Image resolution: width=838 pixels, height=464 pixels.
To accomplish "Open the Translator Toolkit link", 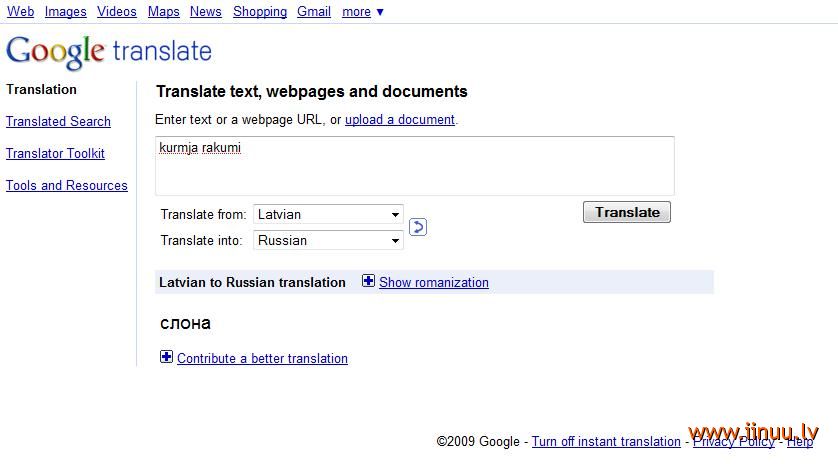I will (55, 153).
